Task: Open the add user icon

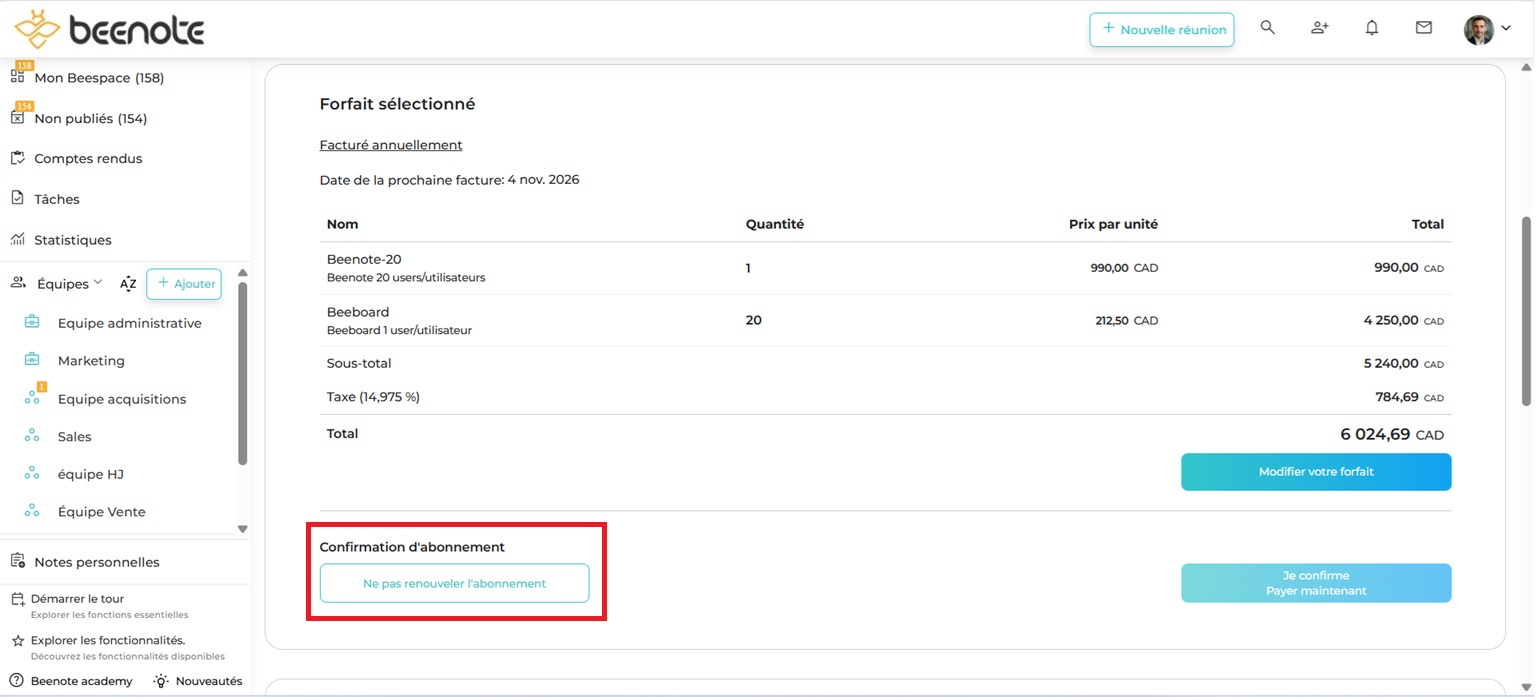Action: (1319, 28)
